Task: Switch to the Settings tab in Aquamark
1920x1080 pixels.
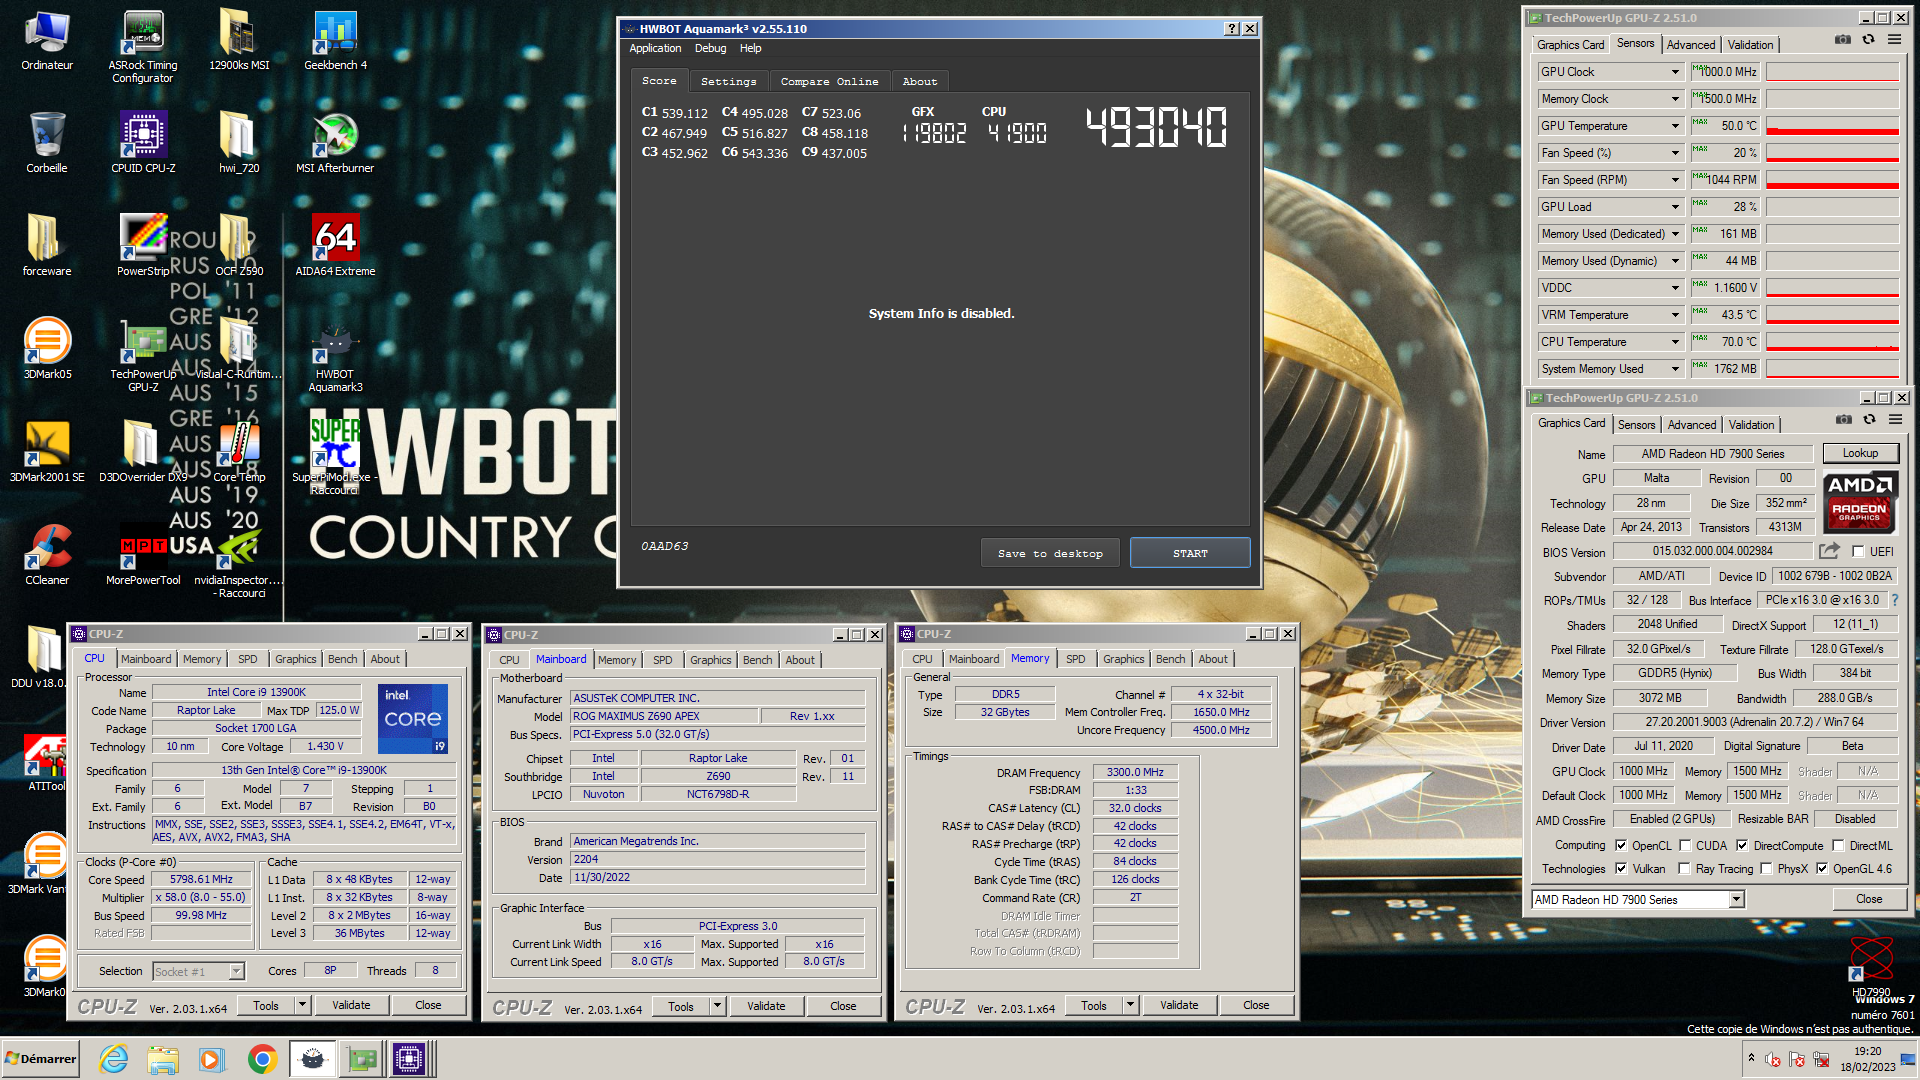Action: click(x=728, y=82)
